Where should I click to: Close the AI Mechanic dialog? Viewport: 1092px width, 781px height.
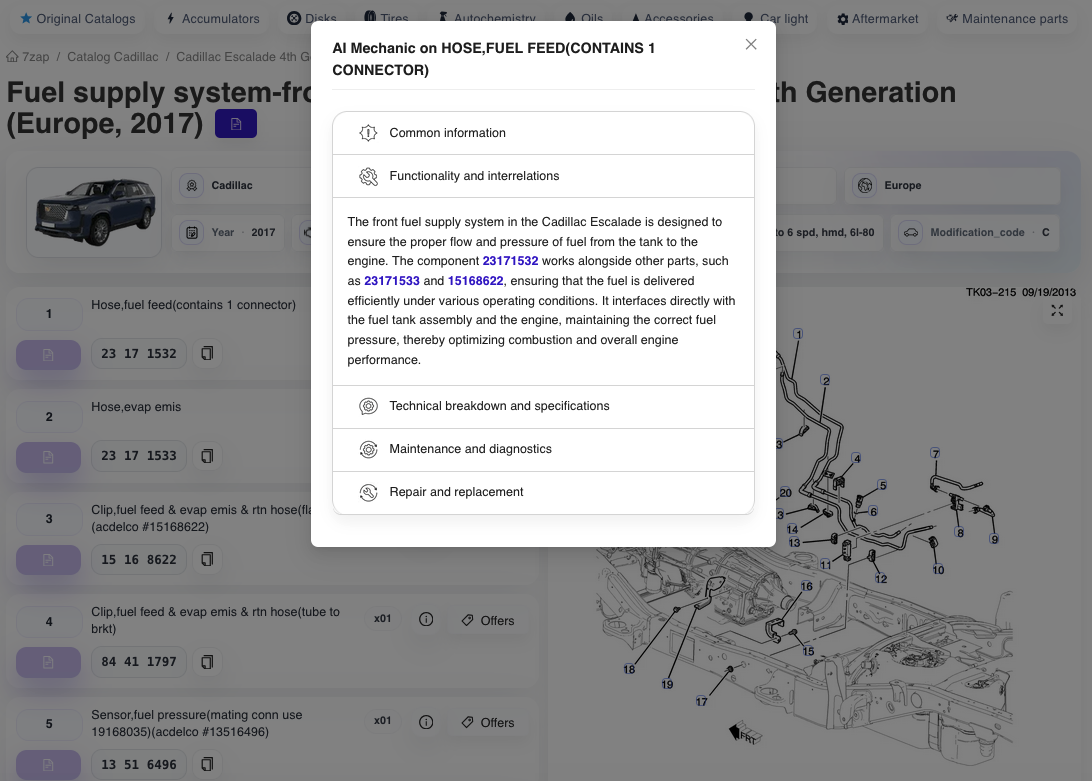pos(751,45)
